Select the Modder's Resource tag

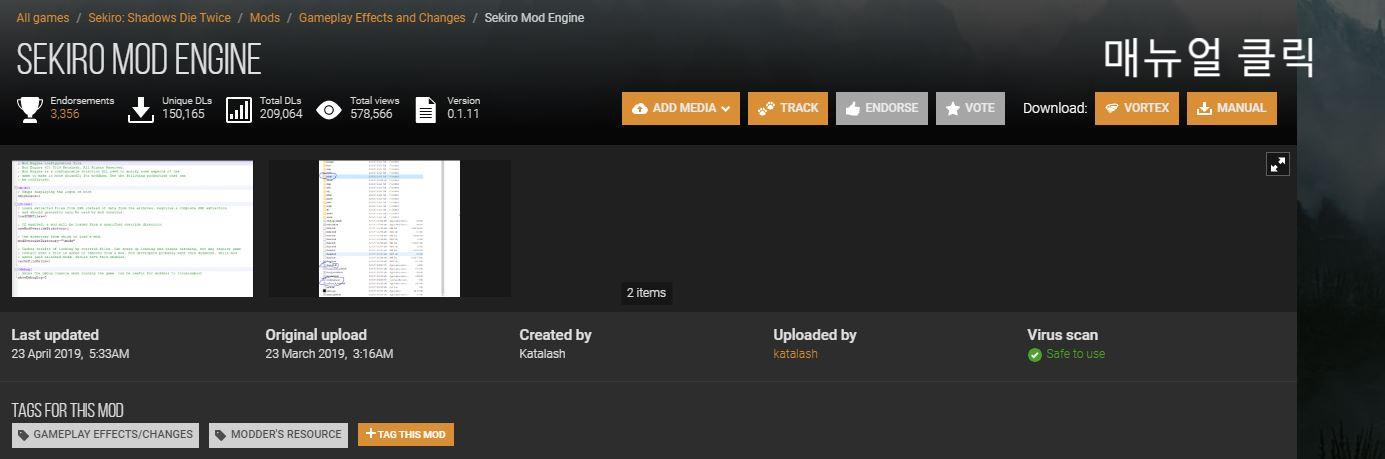(279, 435)
